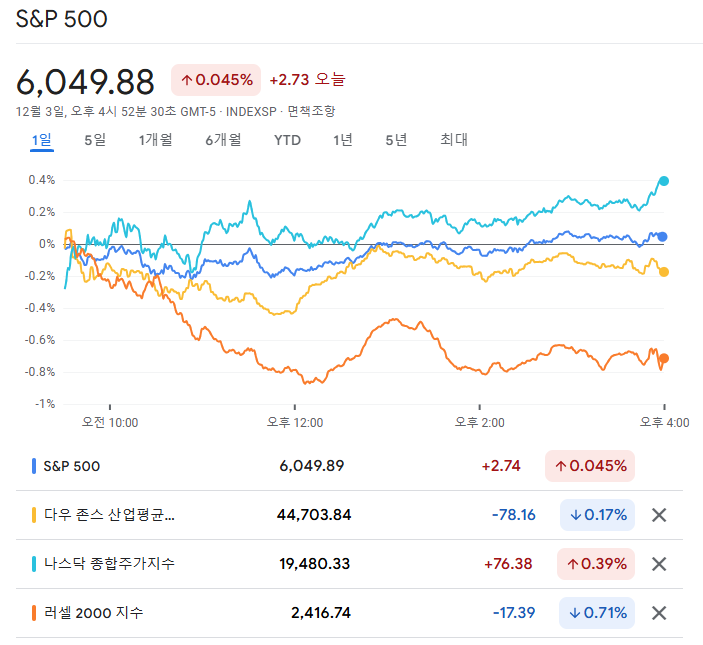
Task: Click the 0.39% up badge for 나스닥
Action: pyautogui.click(x=596, y=564)
